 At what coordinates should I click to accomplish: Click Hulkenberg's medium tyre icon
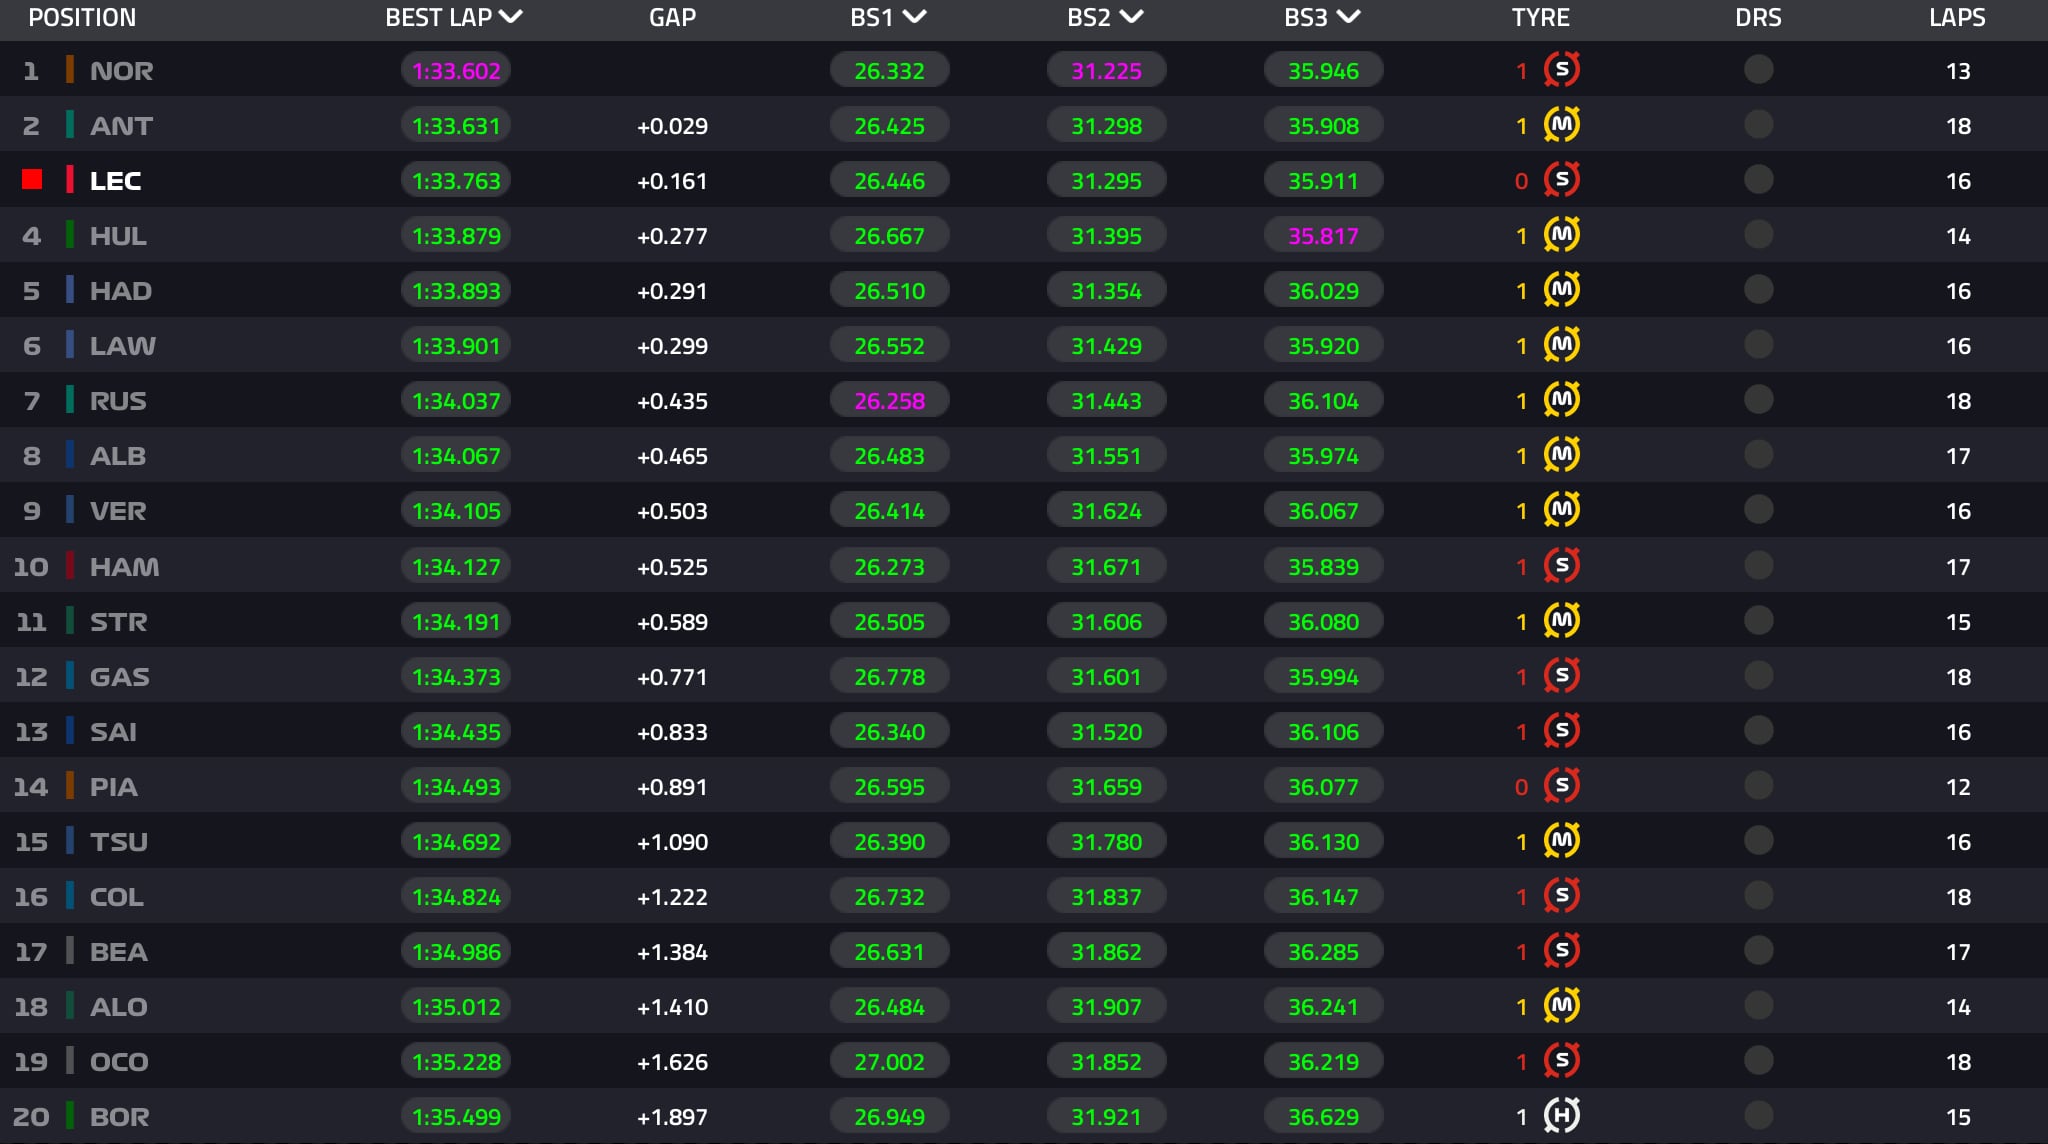tap(1561, 235)
